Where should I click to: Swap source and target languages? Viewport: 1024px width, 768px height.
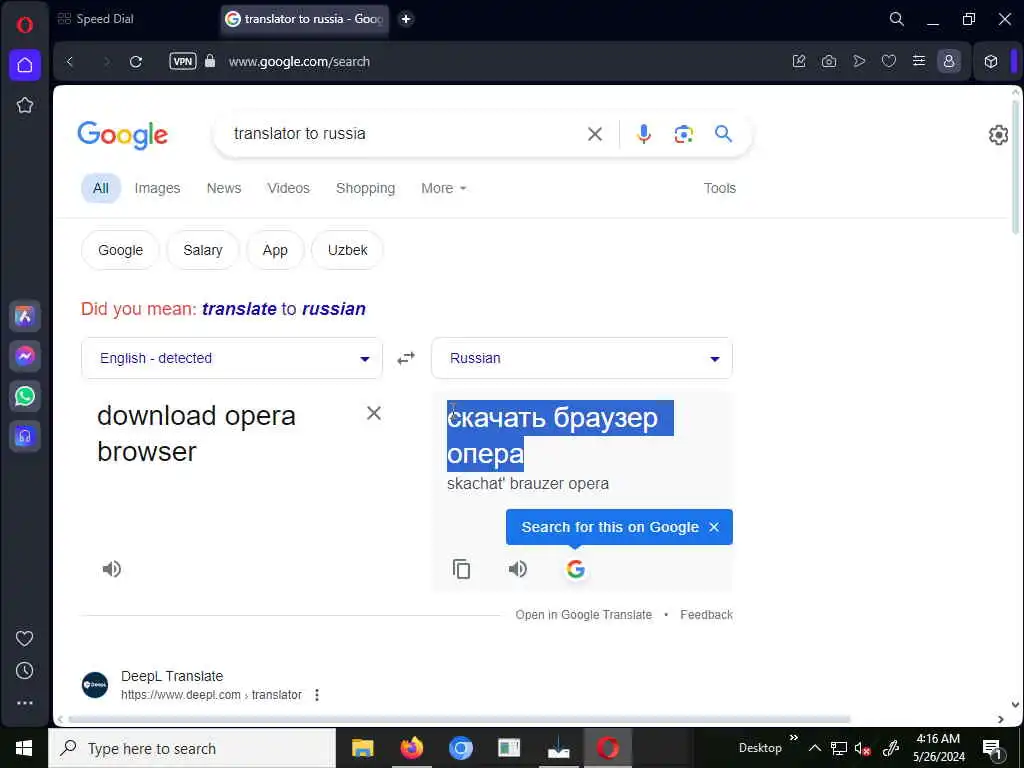tap(406, 358)
